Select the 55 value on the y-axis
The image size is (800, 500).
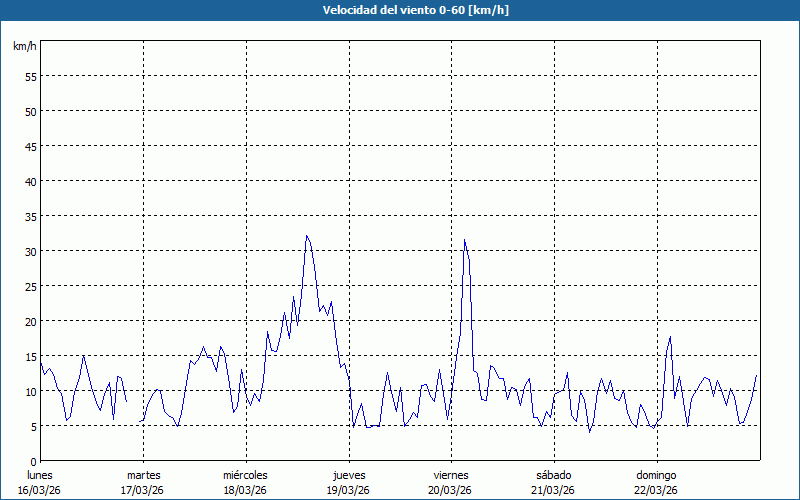pyautogui.click(x=30, y=76)
